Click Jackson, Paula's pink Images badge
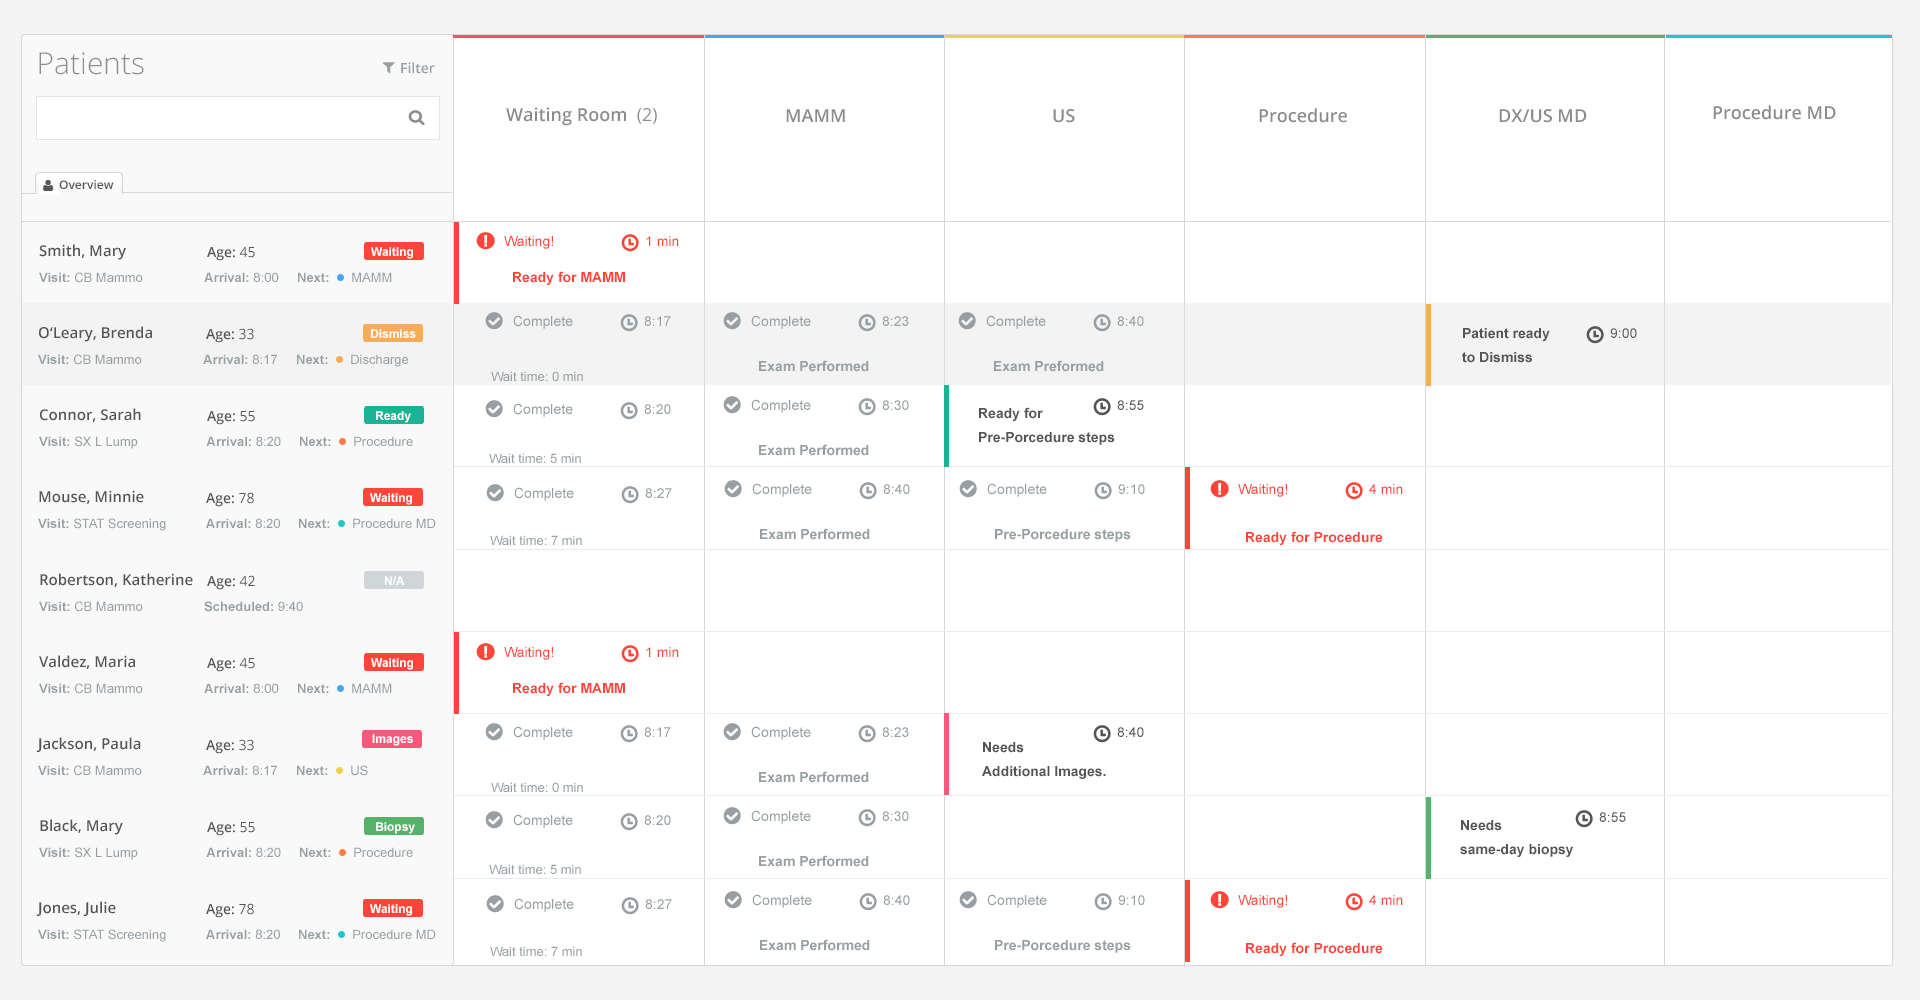Screen dimensions: 1920x1000 point(392,739)
